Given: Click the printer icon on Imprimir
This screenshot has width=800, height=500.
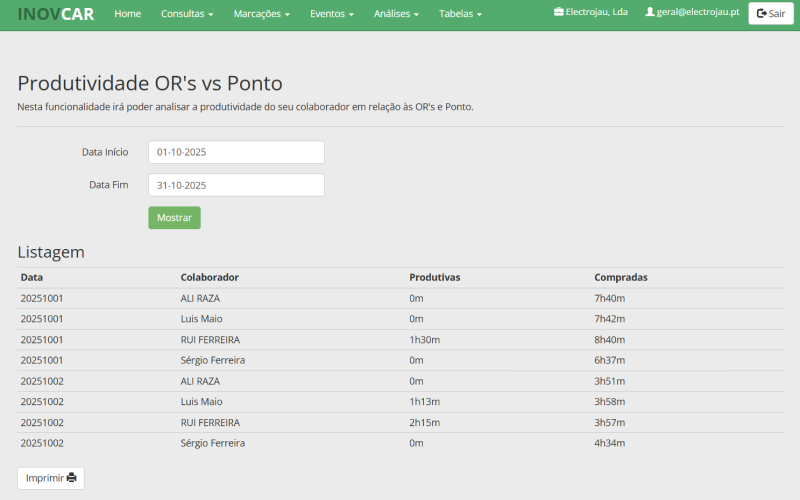Looking at the screenshot, I should tap(72, 478).
